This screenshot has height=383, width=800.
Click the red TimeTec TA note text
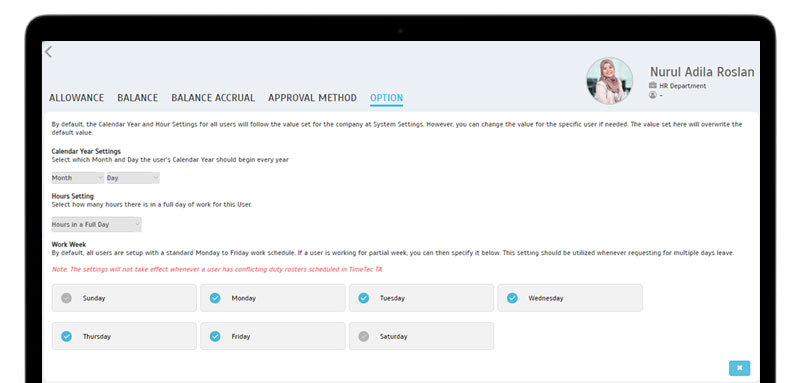coord(217,269)
